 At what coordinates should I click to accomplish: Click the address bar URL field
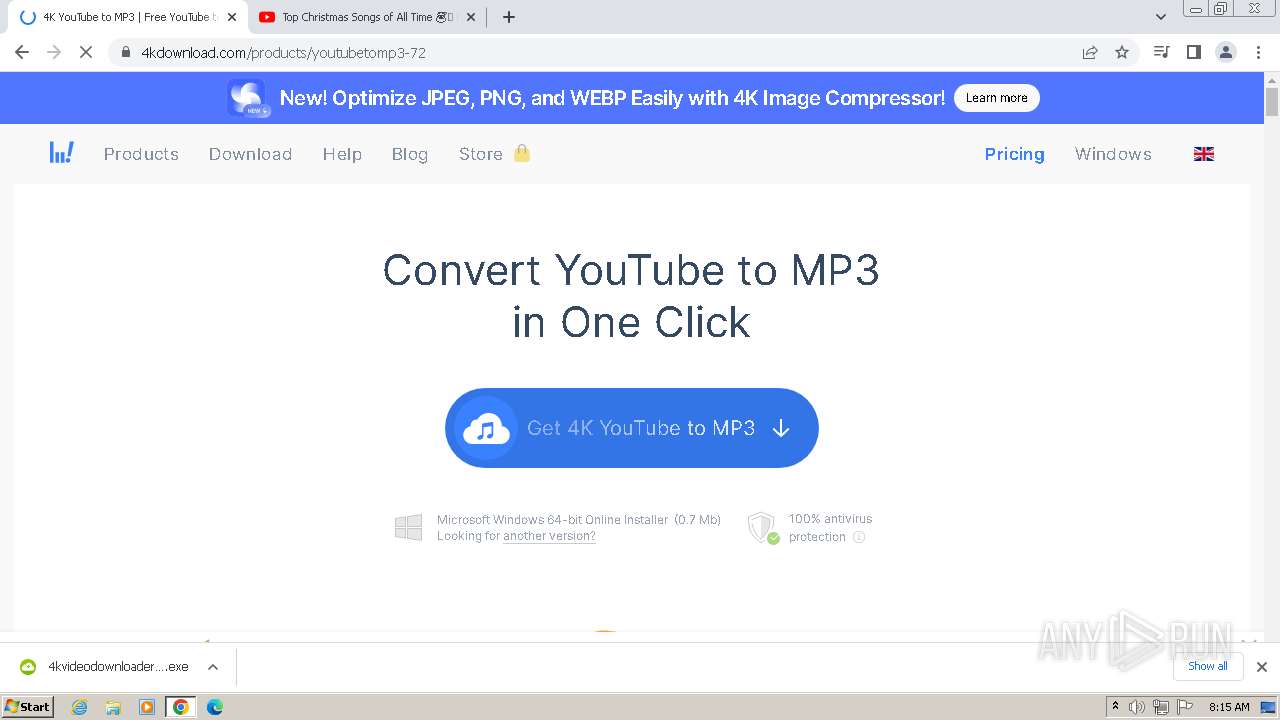point(600,52)
